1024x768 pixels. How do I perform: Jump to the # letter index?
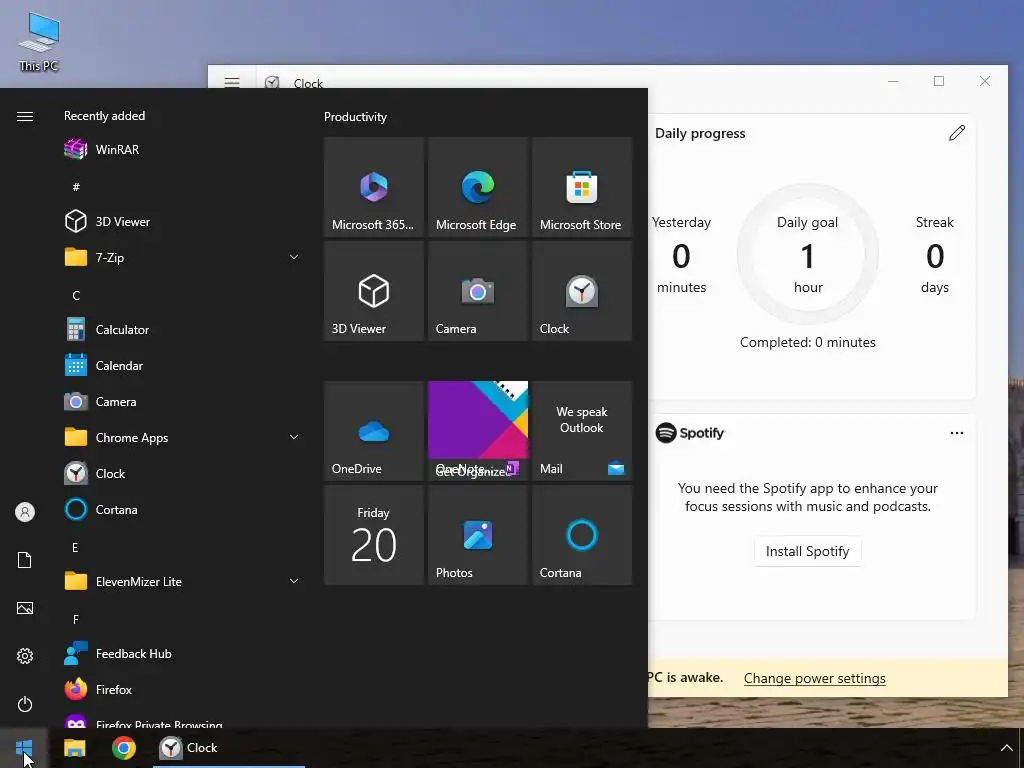(x=76, y=187)
